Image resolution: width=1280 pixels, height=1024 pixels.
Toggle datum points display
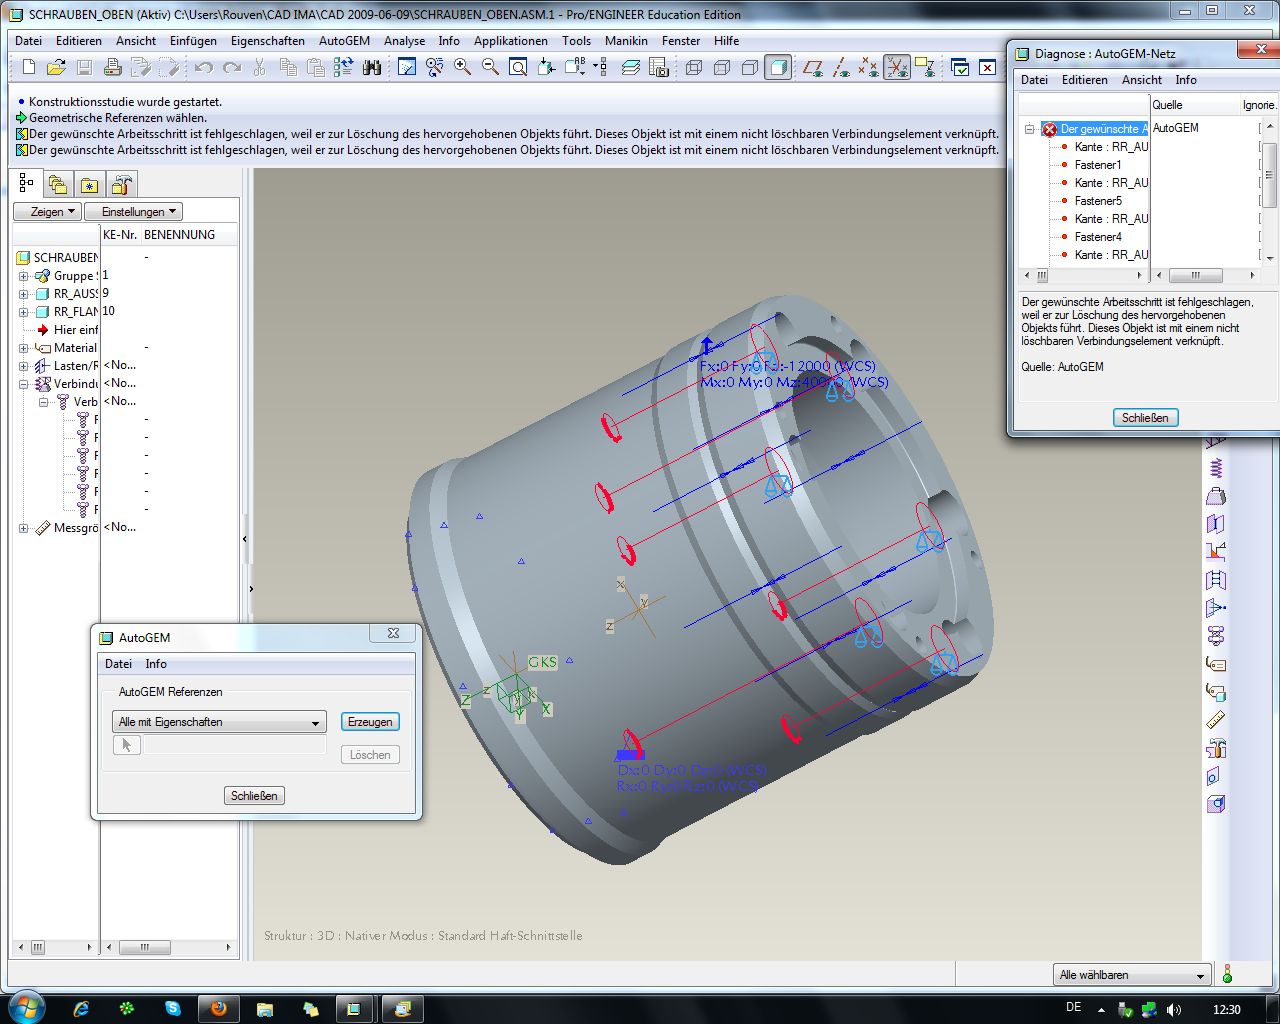pyautogui.click(x=870, y=67)
